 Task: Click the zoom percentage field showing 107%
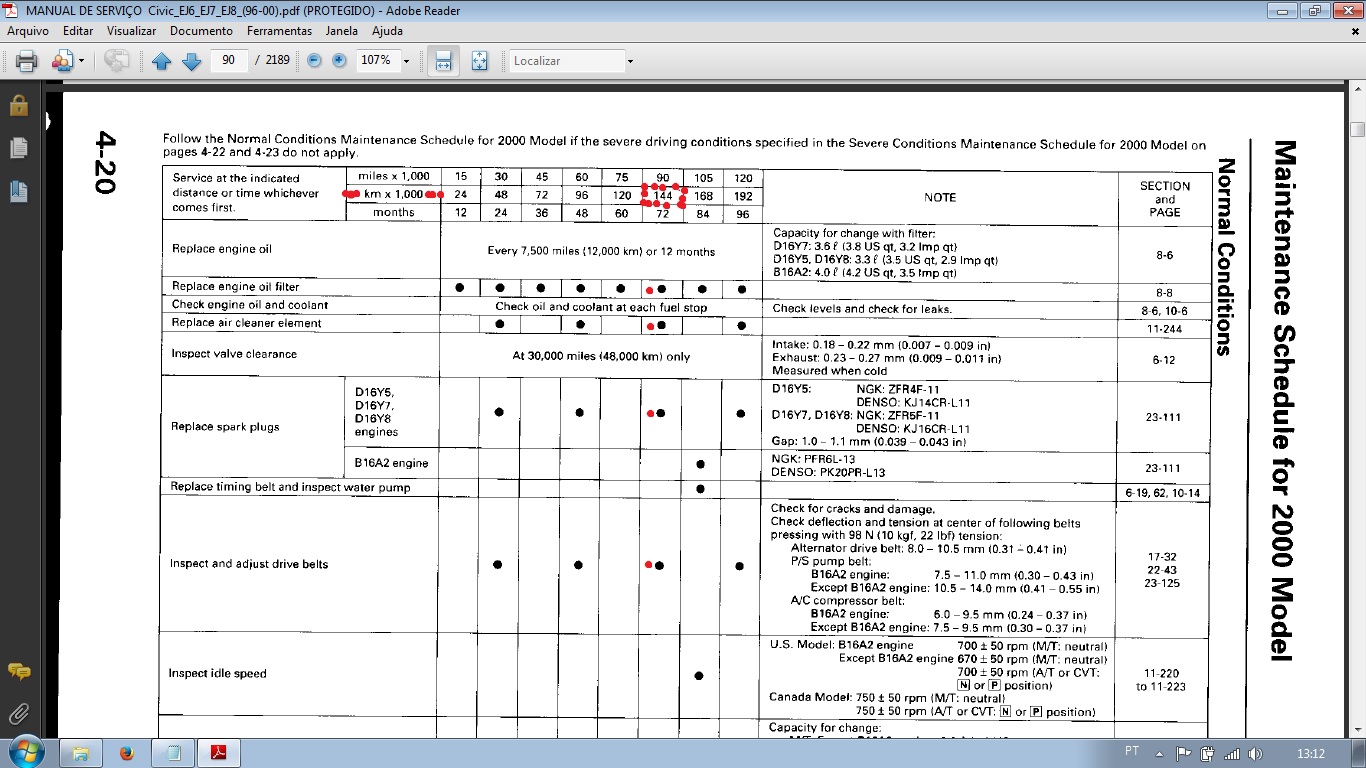(376, 61)
